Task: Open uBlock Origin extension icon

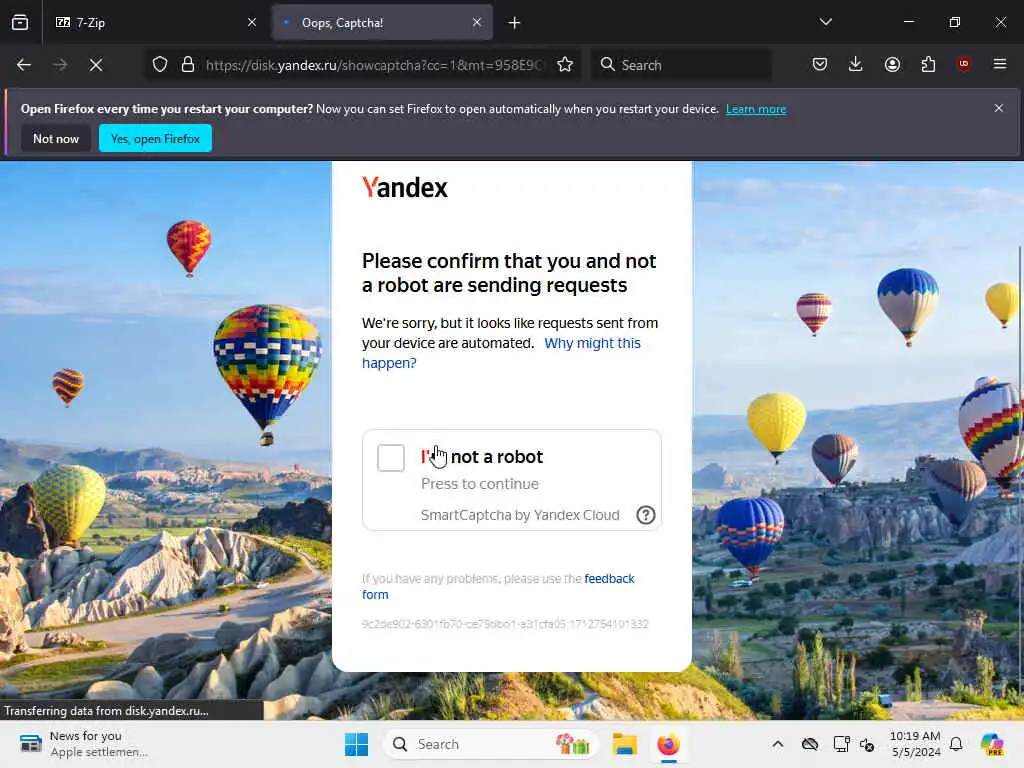Action: coord(963,64)
